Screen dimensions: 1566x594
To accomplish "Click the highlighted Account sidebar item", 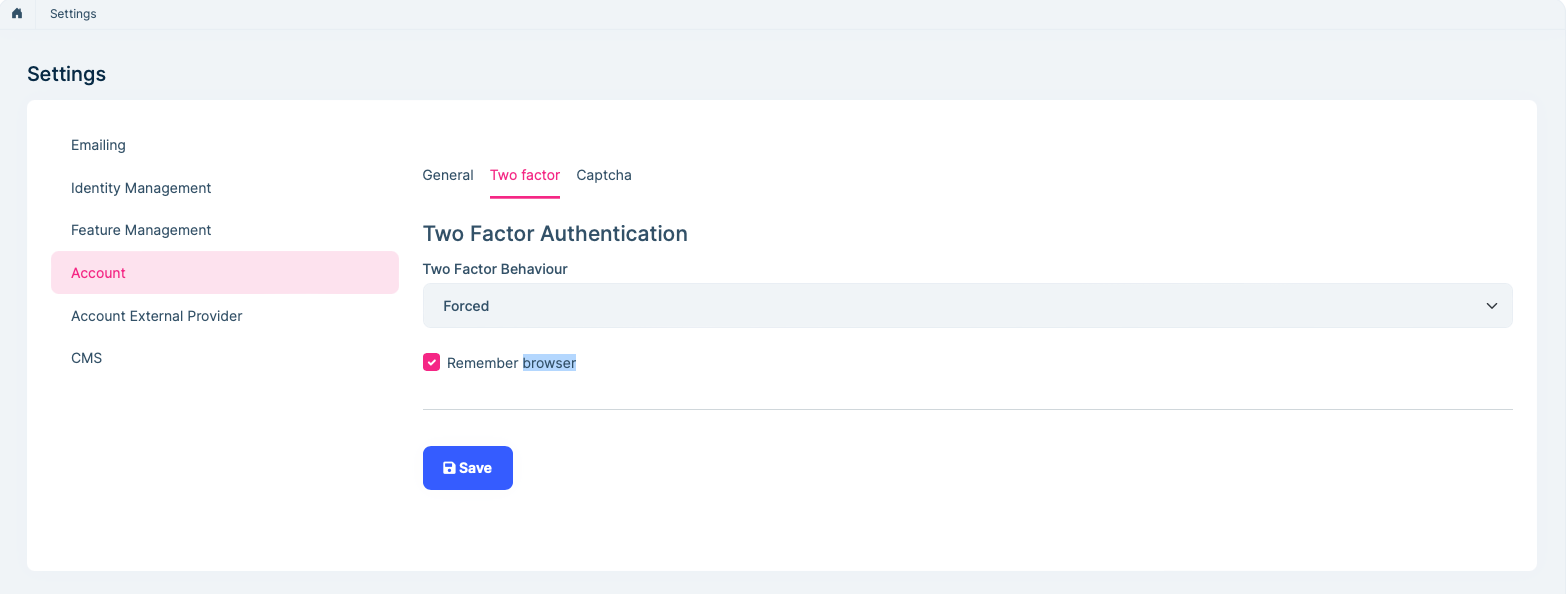I will pyautogui.click(x=98, y=272).
